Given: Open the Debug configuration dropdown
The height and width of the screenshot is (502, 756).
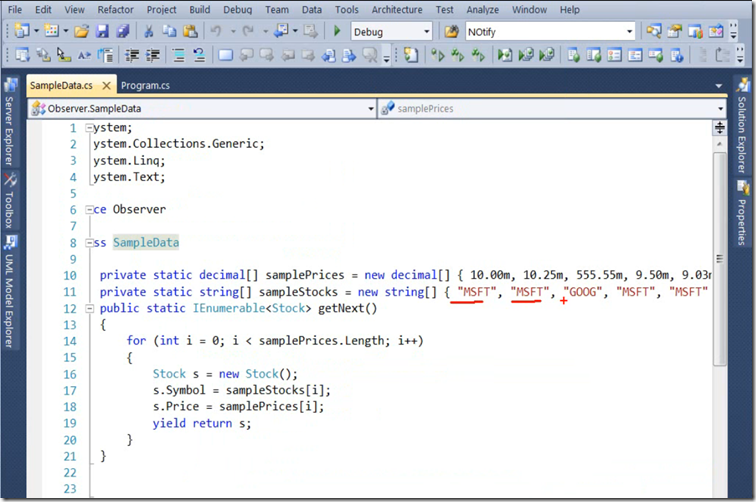Looking at the screenshot, I should coord(426,32).
